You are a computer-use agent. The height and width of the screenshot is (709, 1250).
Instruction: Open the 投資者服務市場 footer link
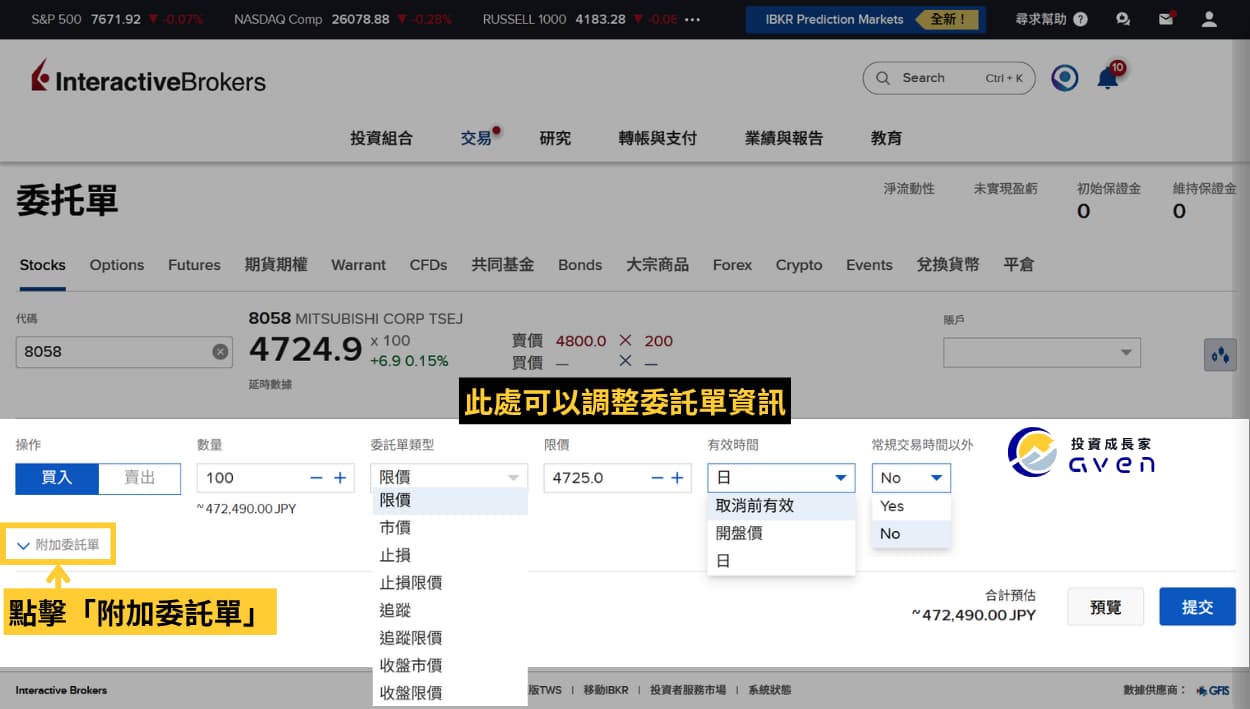[688, 690]
